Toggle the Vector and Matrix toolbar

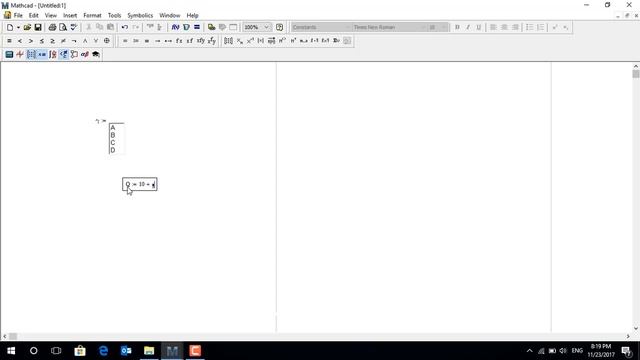pos(31,54)
